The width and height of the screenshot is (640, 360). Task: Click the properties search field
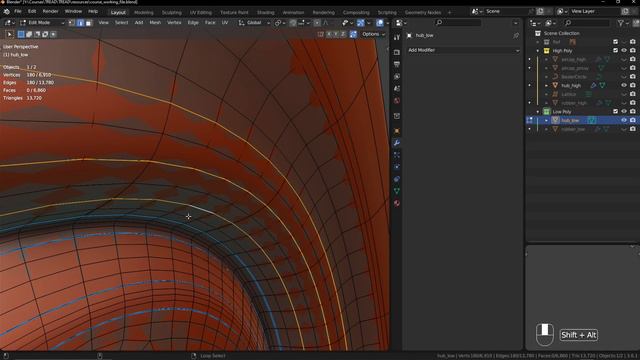[458, 23]
